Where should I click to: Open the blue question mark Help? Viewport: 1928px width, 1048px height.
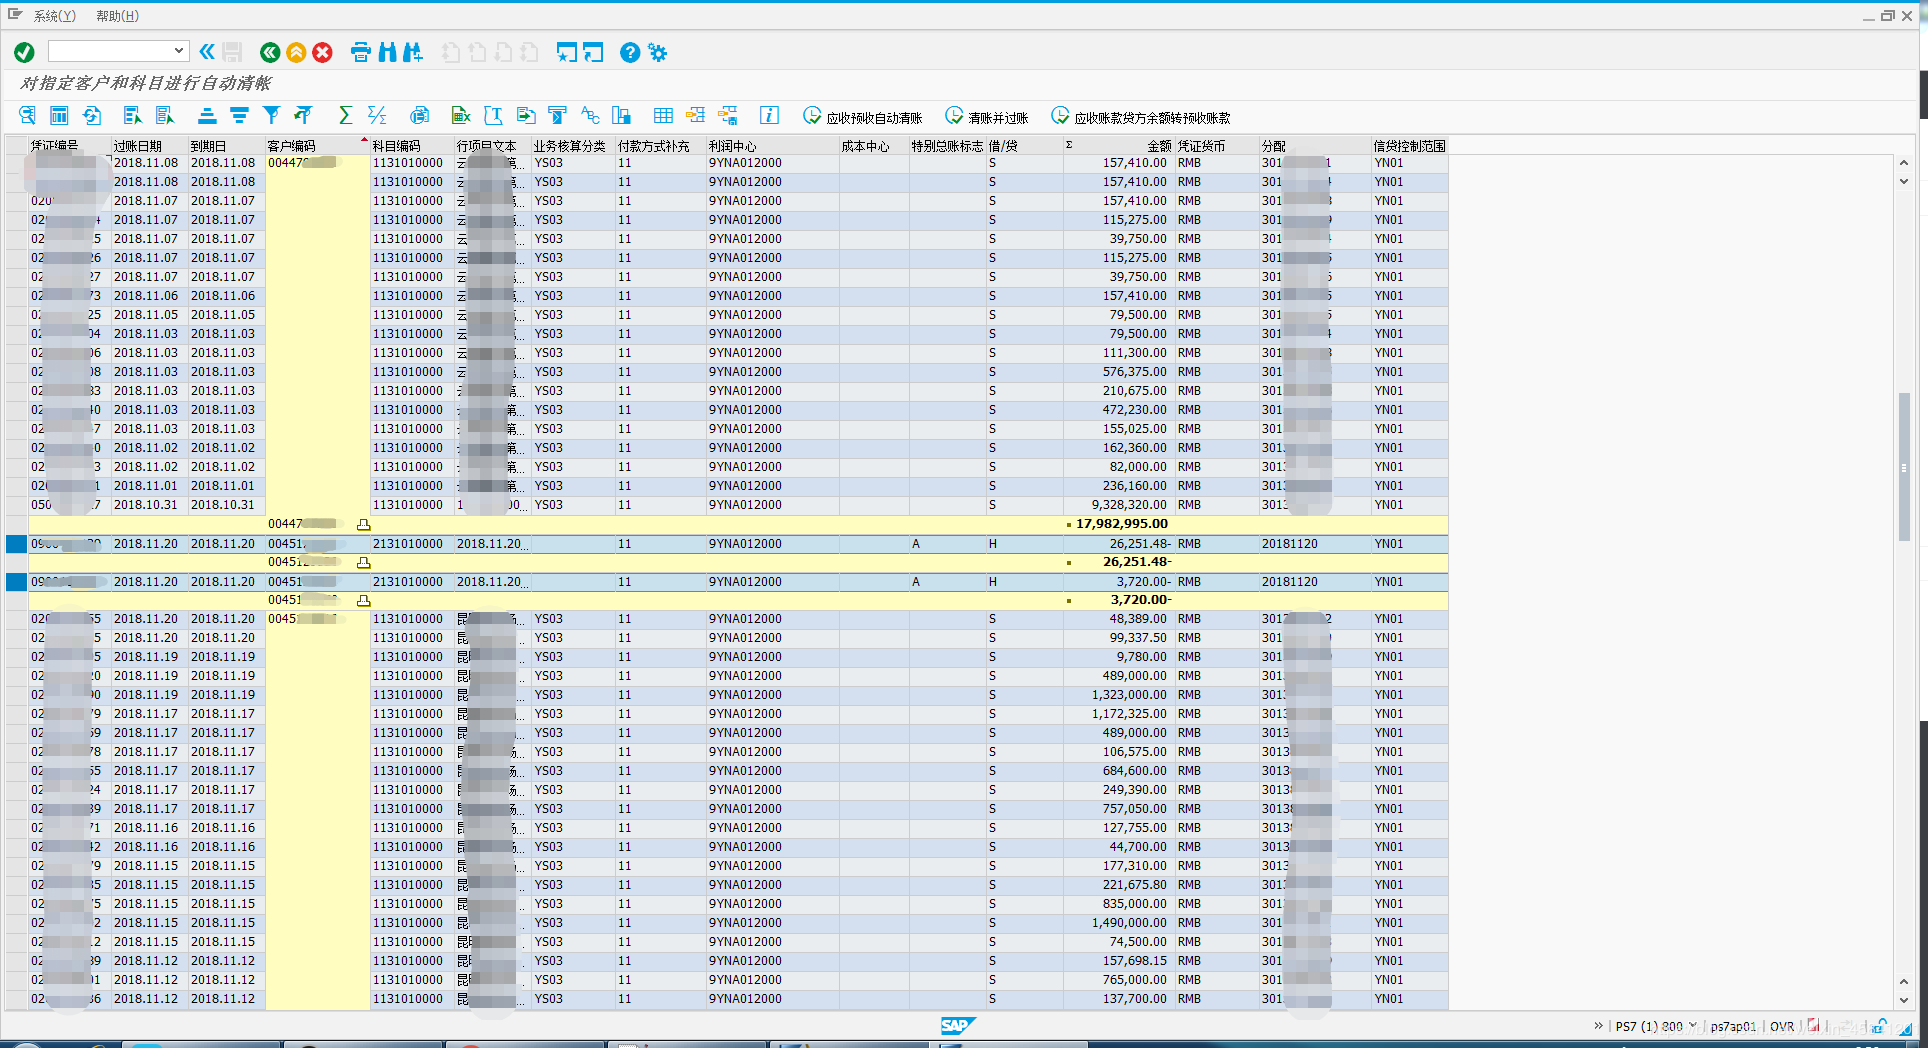629,52
